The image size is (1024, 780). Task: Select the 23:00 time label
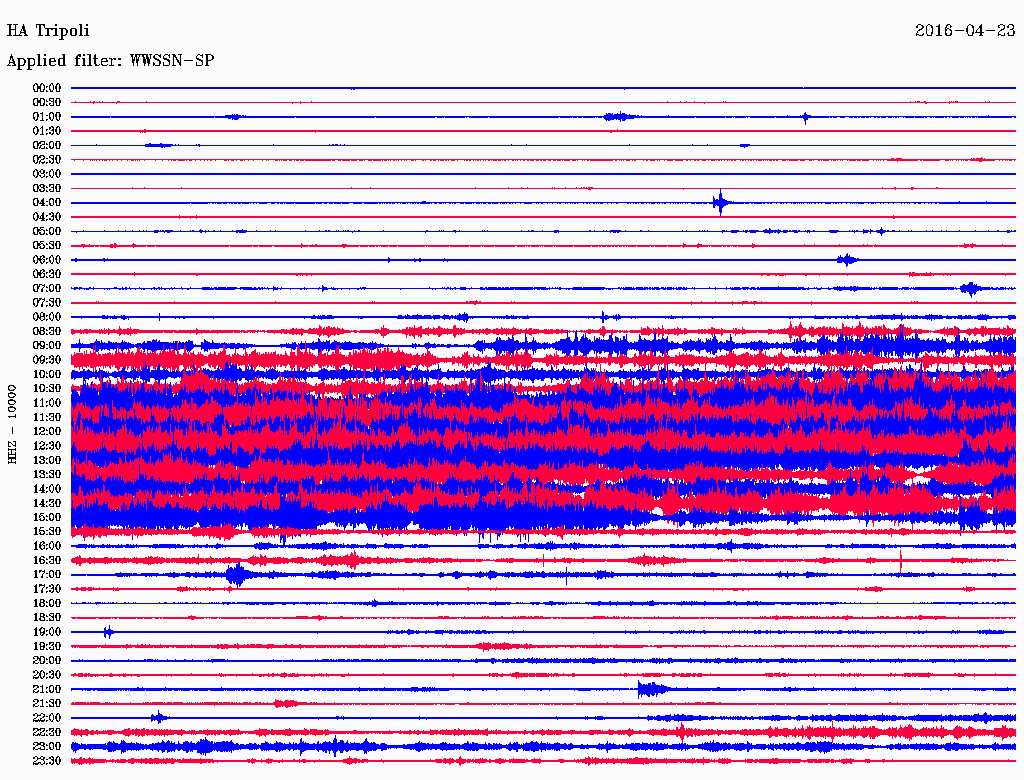point(47,746)
